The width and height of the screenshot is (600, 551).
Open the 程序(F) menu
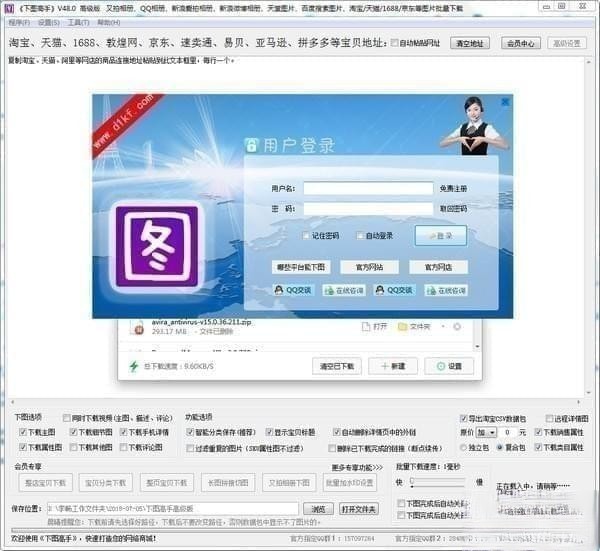point(19,23)
